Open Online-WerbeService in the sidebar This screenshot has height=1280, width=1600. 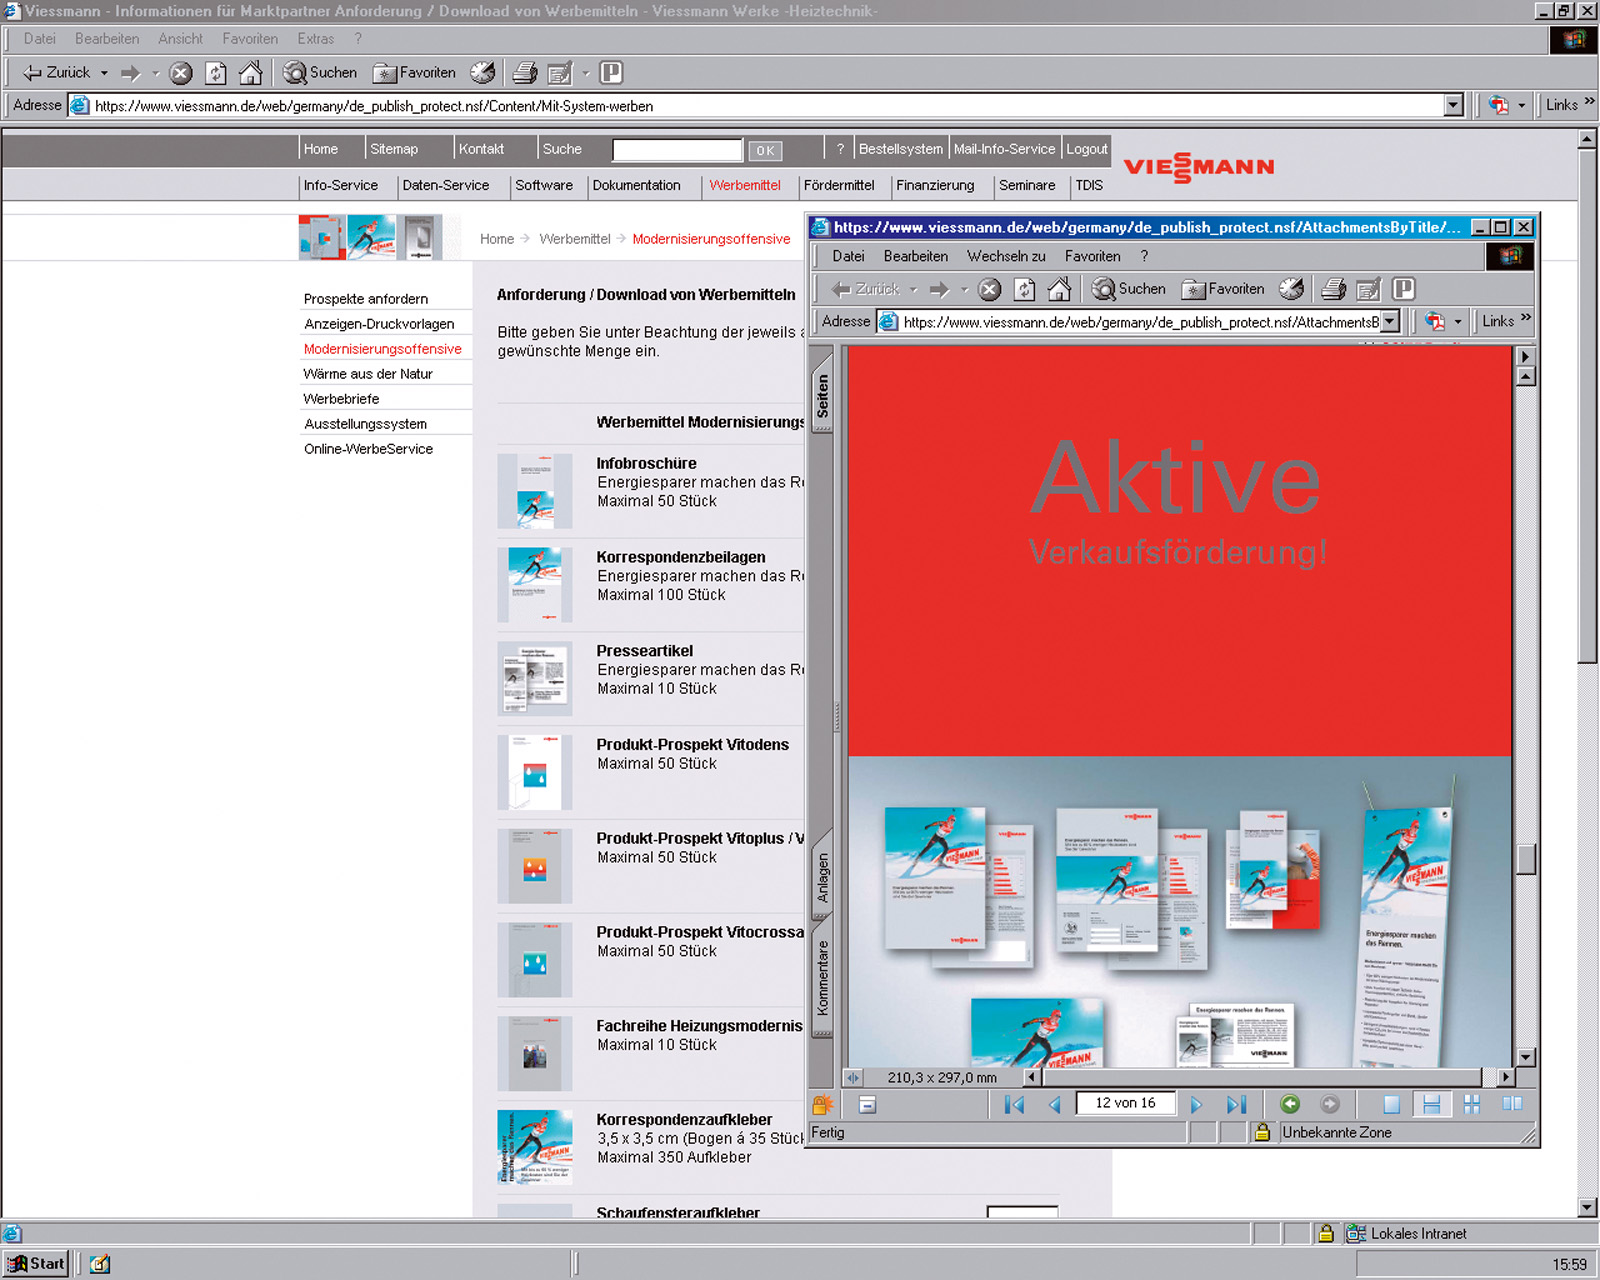(368, 449)
